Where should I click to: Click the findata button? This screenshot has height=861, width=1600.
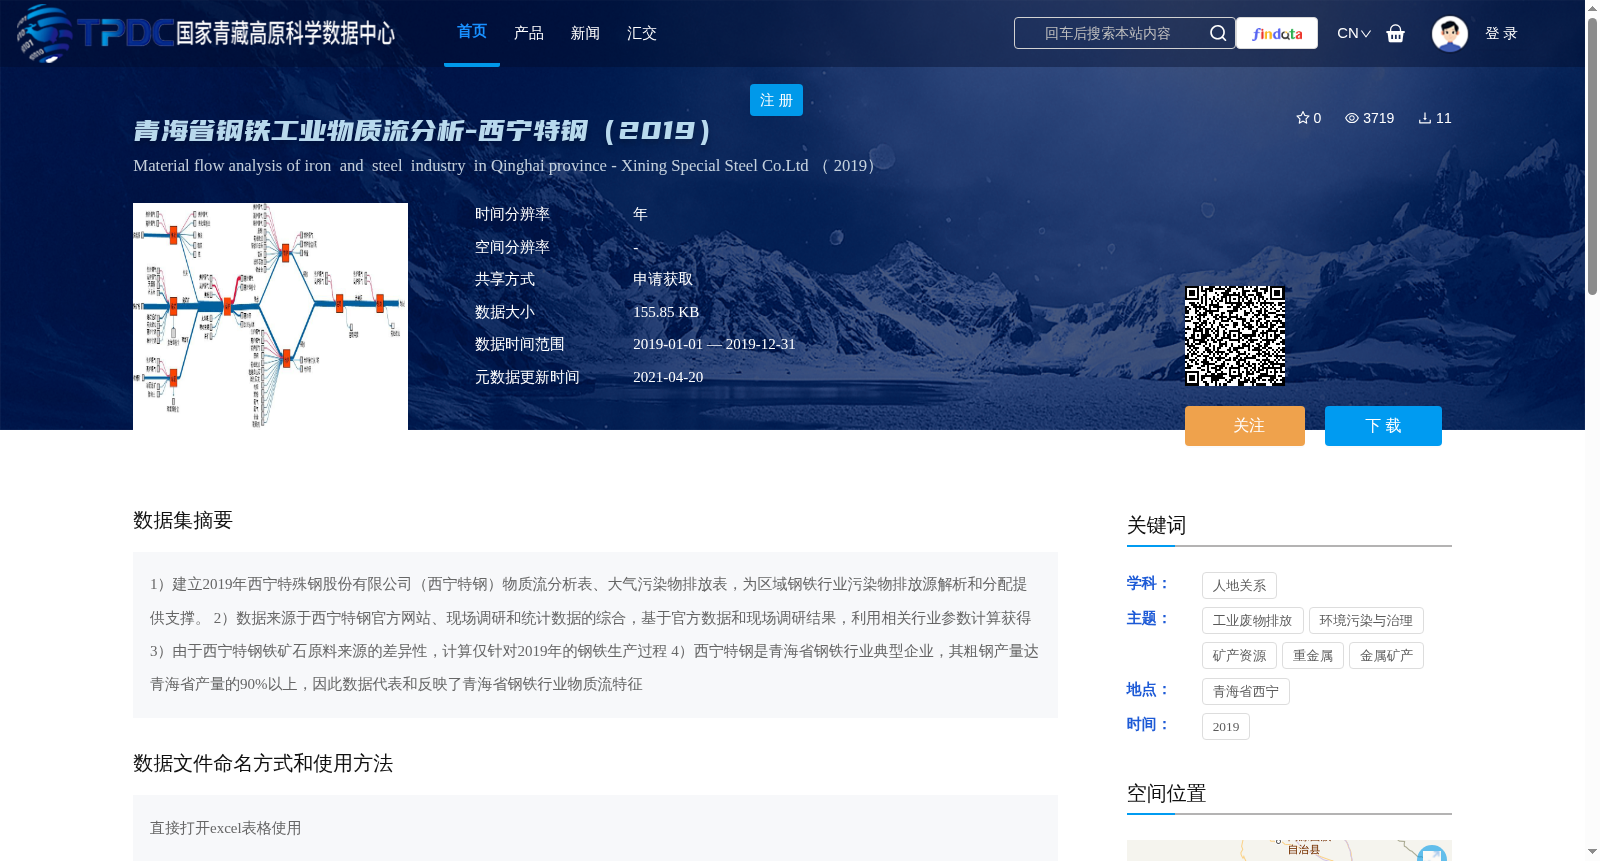tap(1277, 33)
